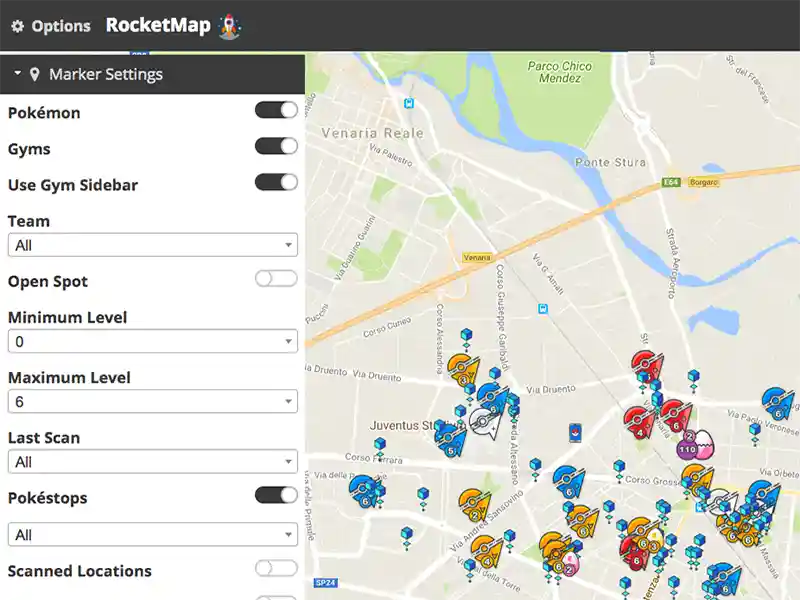Screen dimensions: 800x600
Task: Select red level 4 gym marker
Action: [x=638, y=422]
